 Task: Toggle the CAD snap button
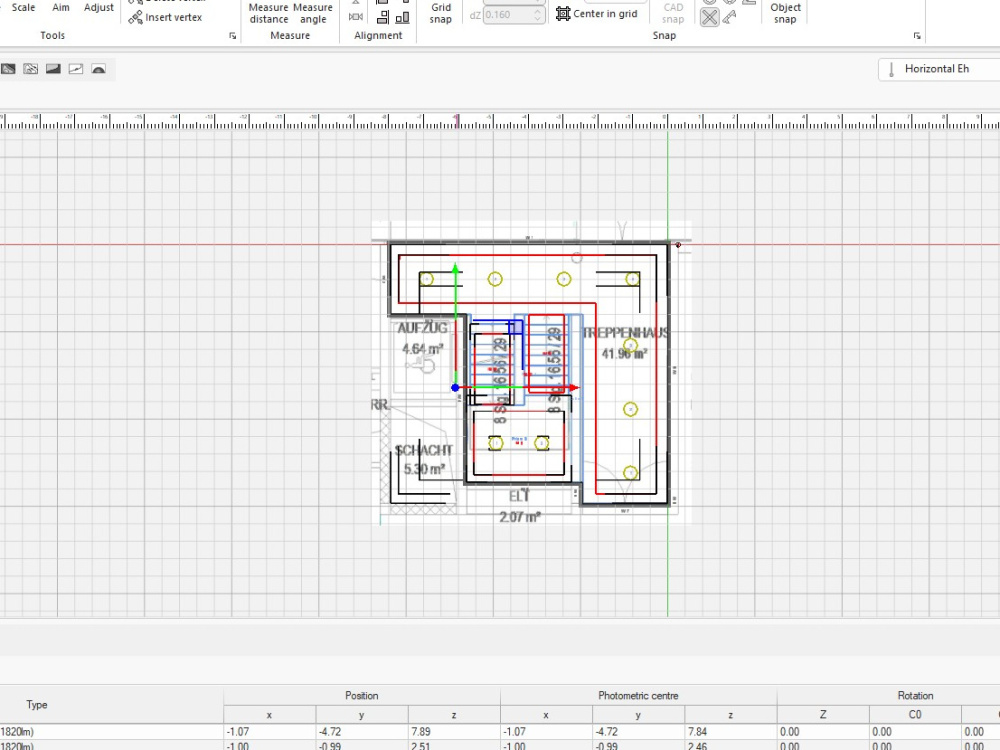click(673, 13)
